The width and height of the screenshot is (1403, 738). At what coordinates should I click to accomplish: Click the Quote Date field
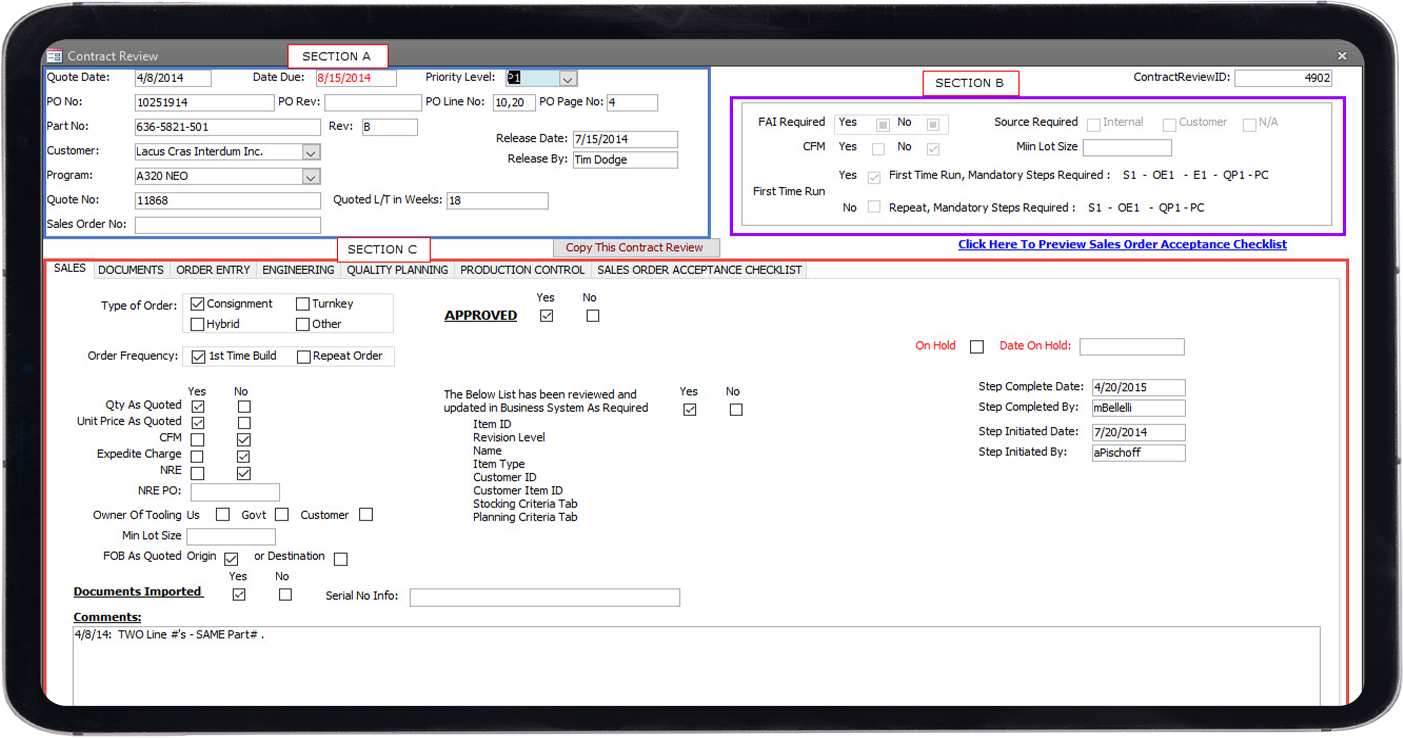[x=173, y=78]
